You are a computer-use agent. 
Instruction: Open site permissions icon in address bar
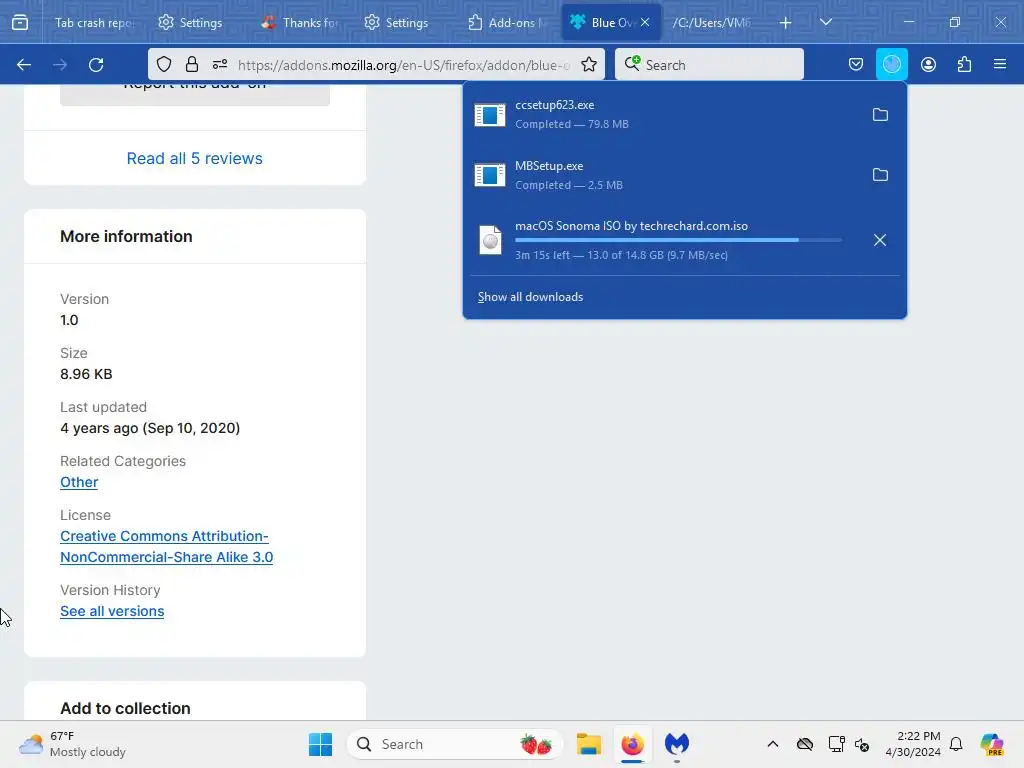(220, 64)
